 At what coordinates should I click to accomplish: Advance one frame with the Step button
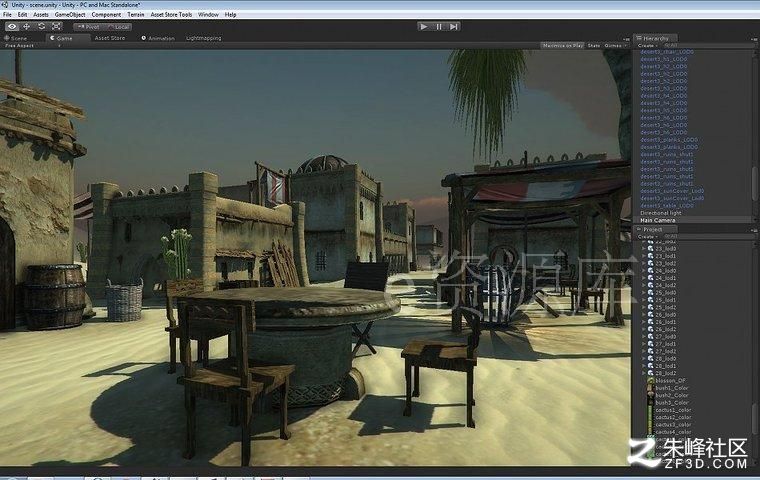[x=453, y=27]
